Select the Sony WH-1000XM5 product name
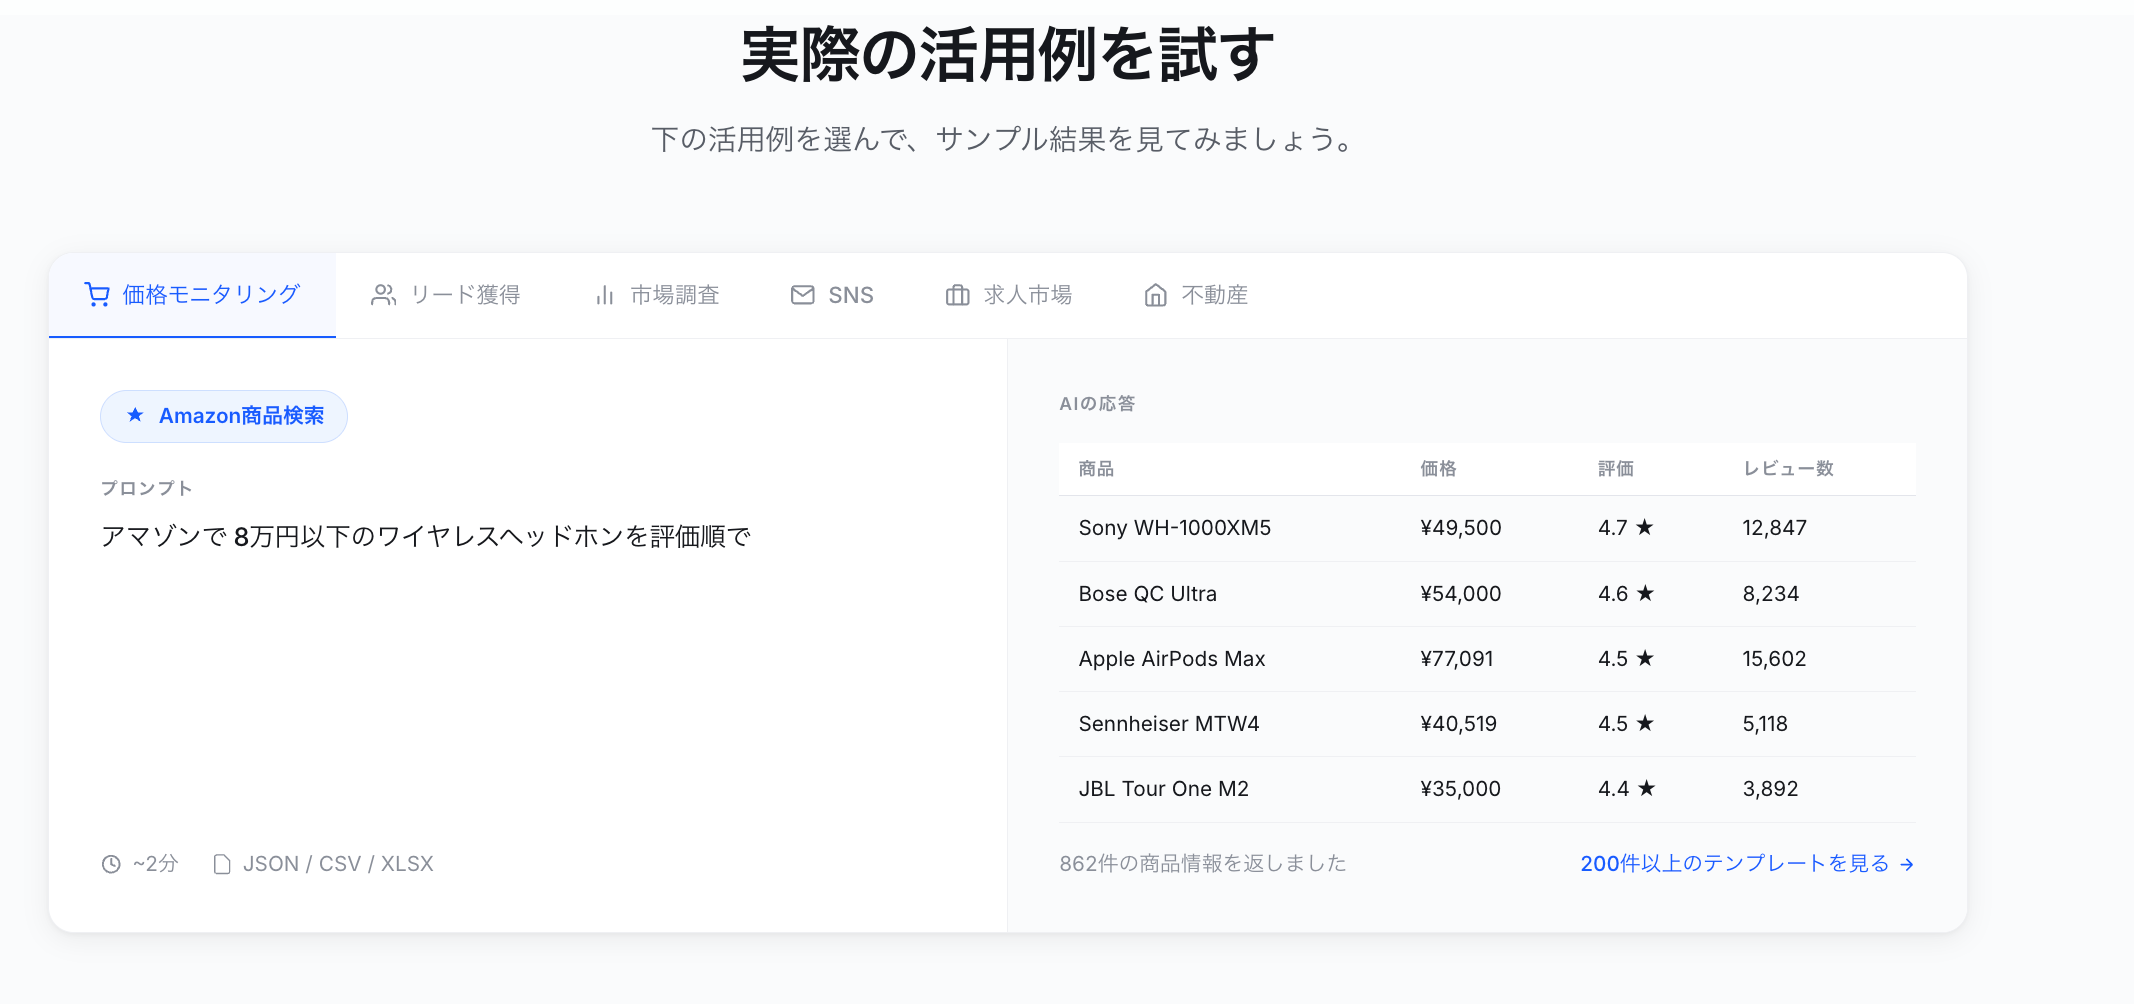The height and width of the screenshot is (1004, 2134). click(1175, 528)
